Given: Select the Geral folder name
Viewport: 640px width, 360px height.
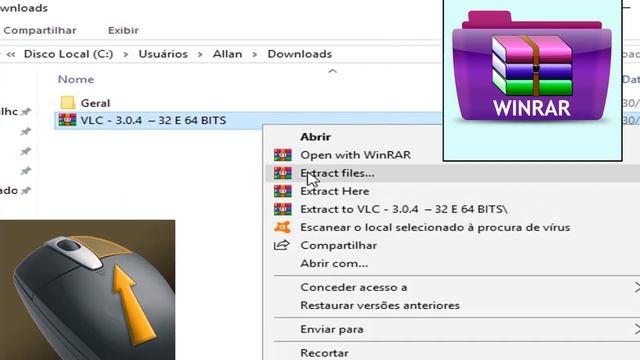Looking at the screenshot, I should pos(95,103).
